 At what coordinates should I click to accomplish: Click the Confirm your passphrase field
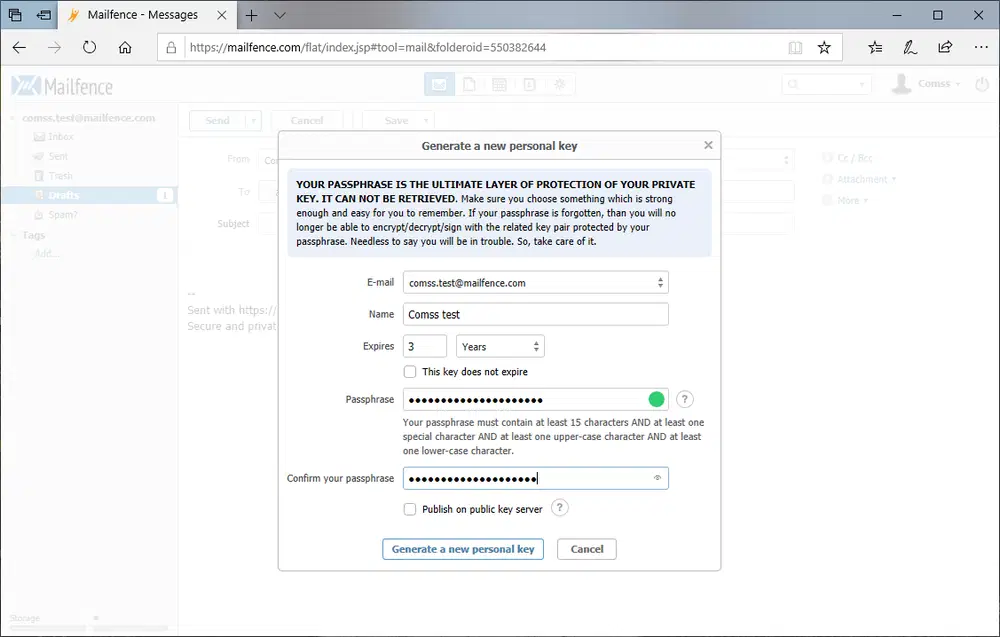coord(536,478)
